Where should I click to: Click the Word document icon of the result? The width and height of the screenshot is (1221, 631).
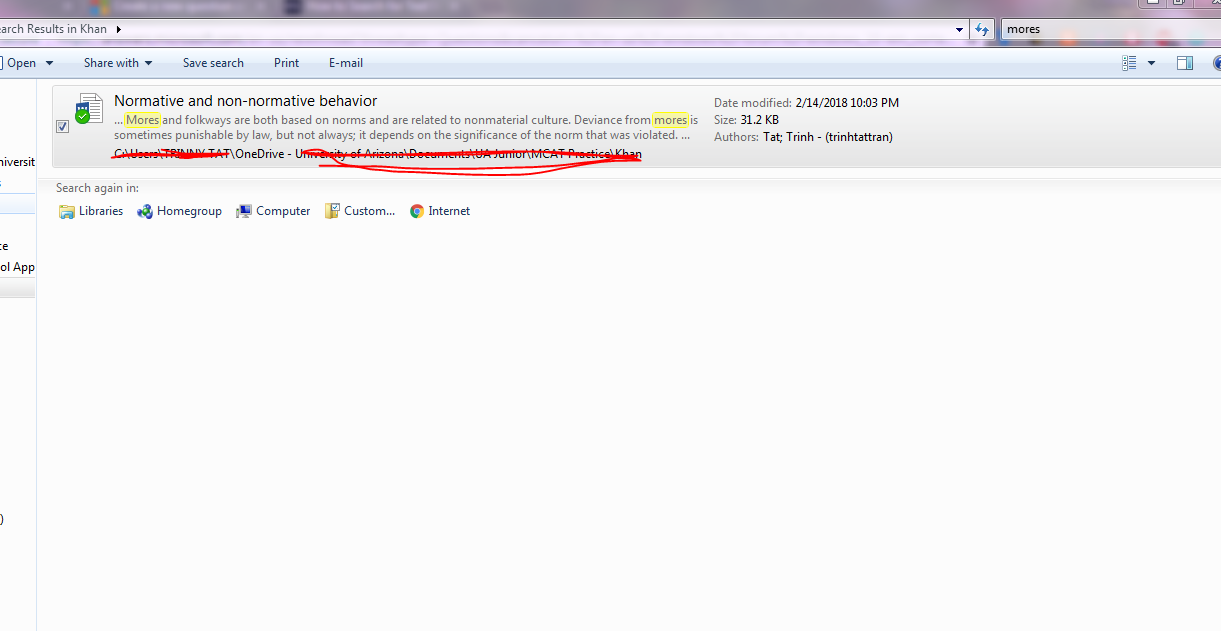[89, 108]
